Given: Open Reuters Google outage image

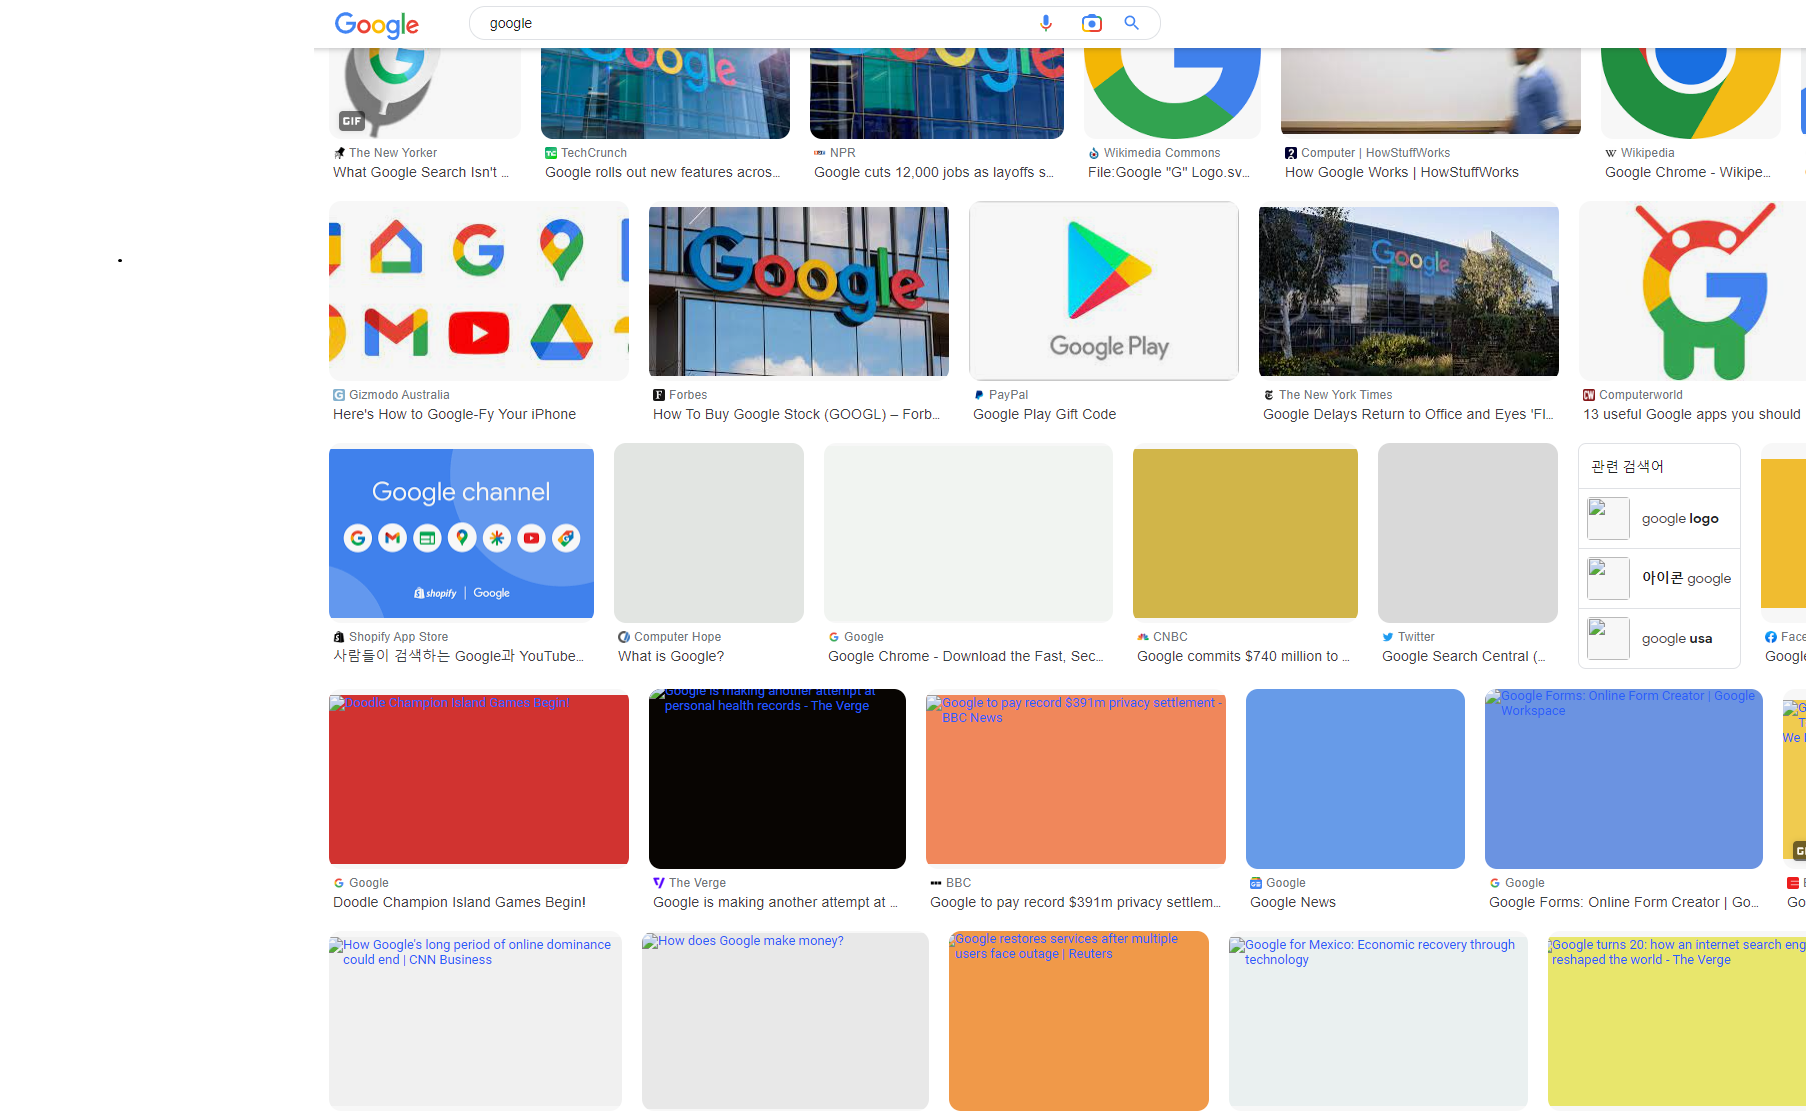Looking at the screenshot, I should click(x=1079, y=1021).
